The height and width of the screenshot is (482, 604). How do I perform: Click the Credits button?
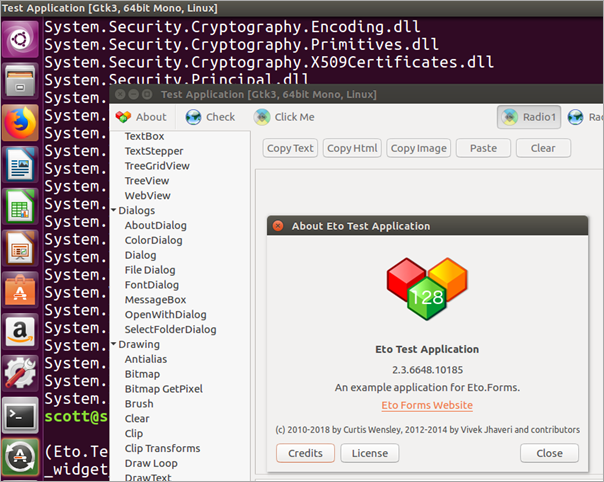(x=305, y=453)
